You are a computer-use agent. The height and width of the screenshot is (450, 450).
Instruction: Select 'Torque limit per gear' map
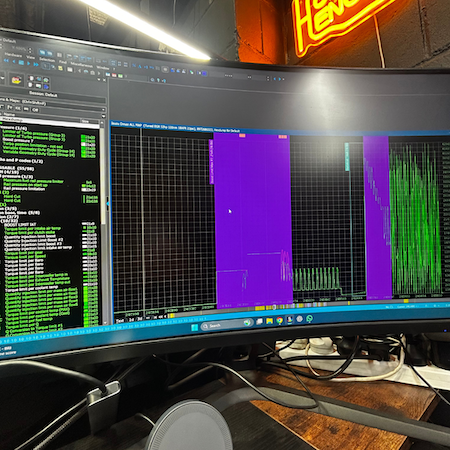coord(24,253)
